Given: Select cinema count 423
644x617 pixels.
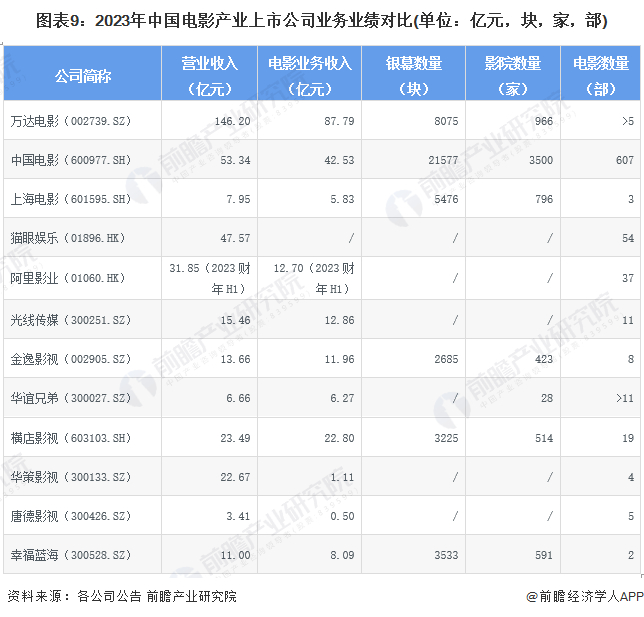Looking at the screenshot, I should pos(544,359).
